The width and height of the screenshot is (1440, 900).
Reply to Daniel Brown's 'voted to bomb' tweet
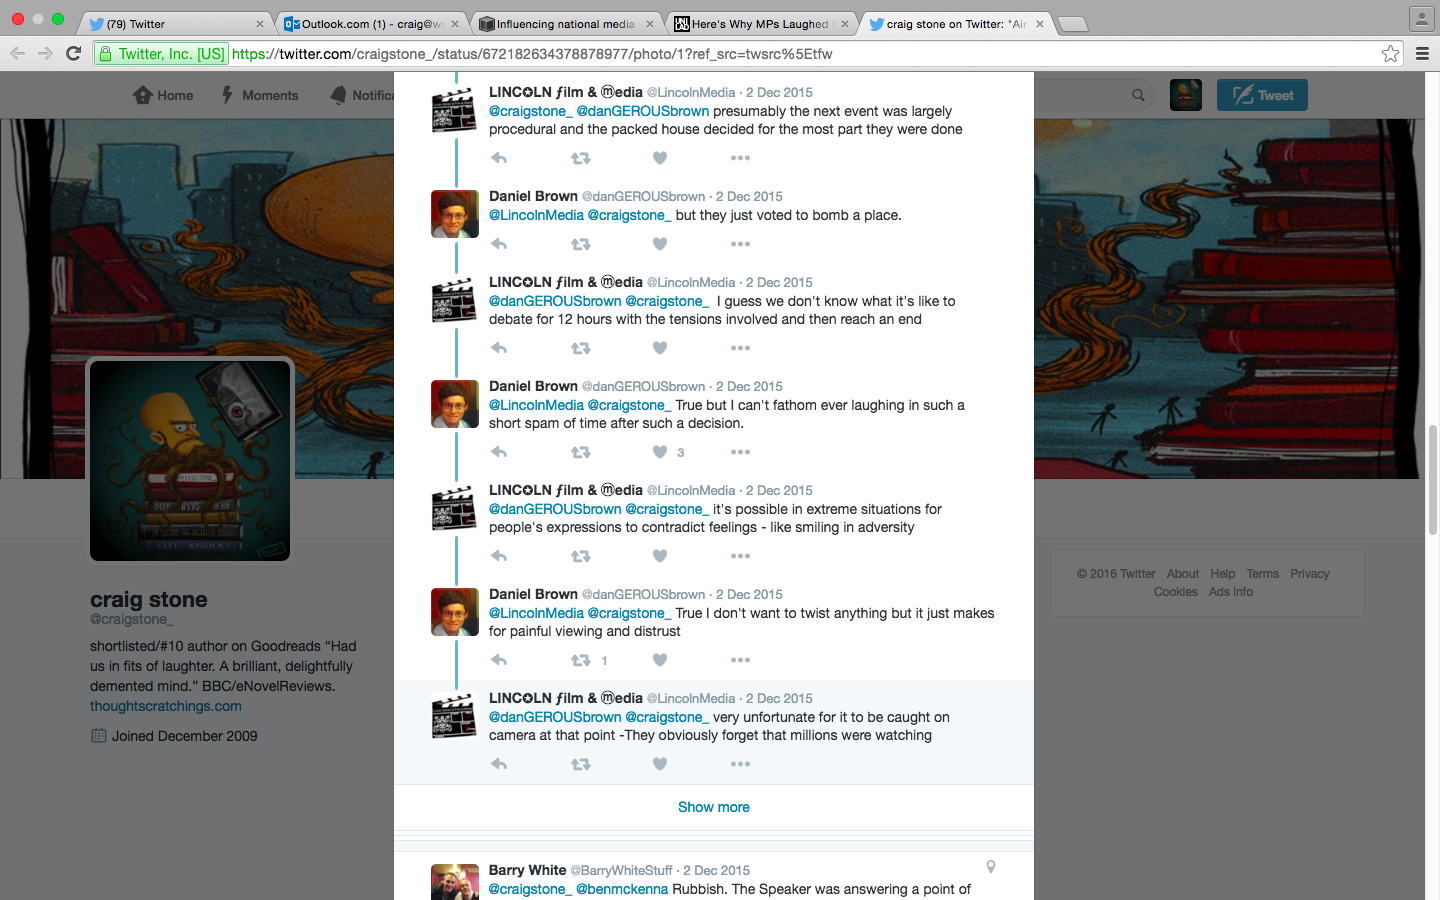(499, 244)
